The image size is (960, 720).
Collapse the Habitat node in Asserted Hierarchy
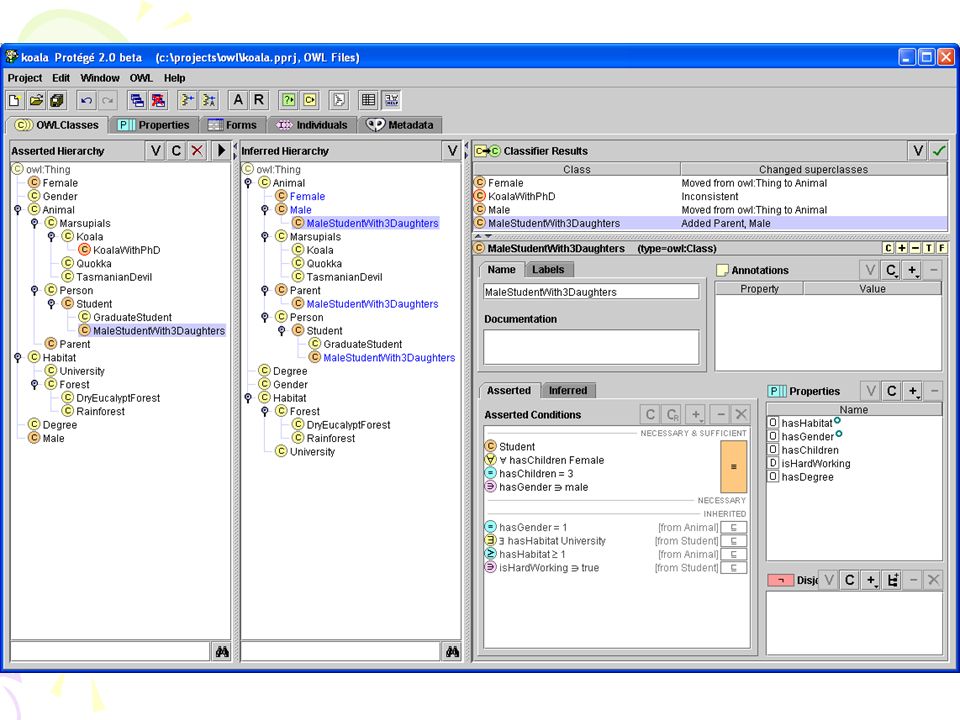[x=17, y=358]
